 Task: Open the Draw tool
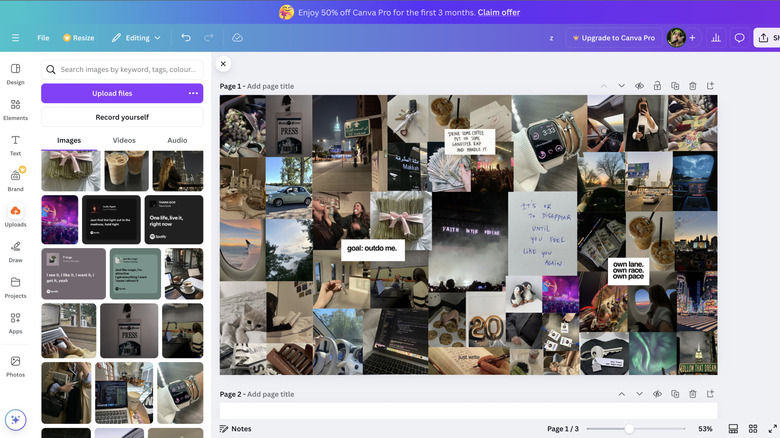15,252
